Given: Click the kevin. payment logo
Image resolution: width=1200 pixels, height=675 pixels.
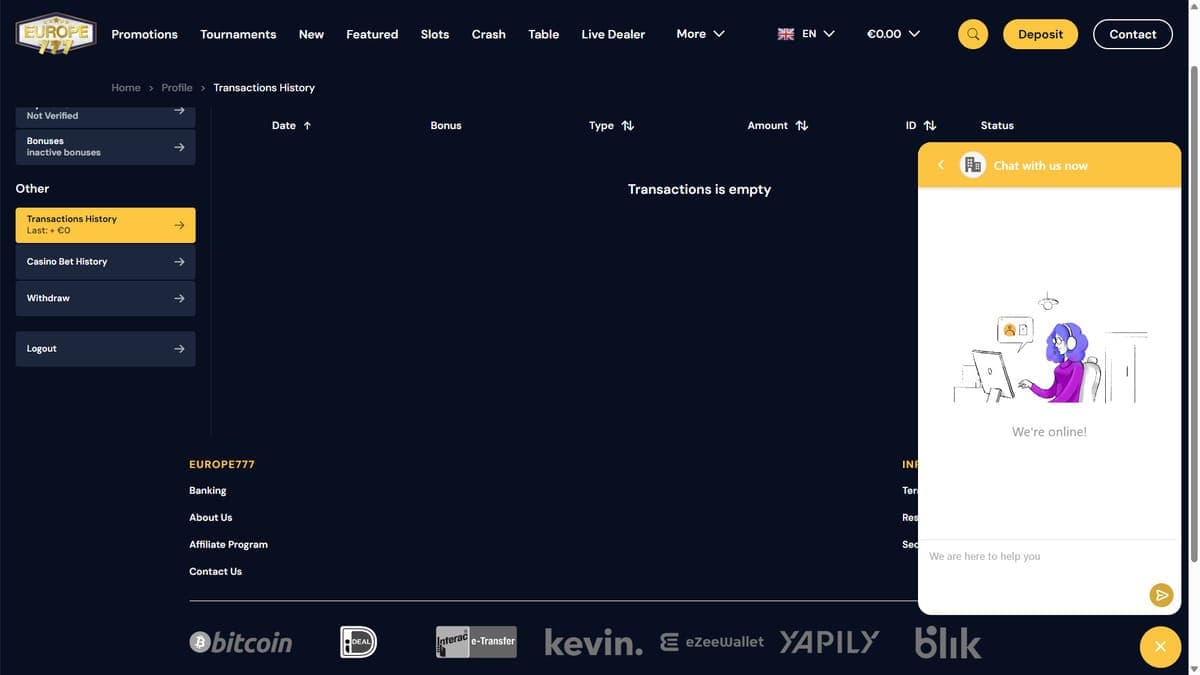Looking at the screenshot, I should 594,643.
